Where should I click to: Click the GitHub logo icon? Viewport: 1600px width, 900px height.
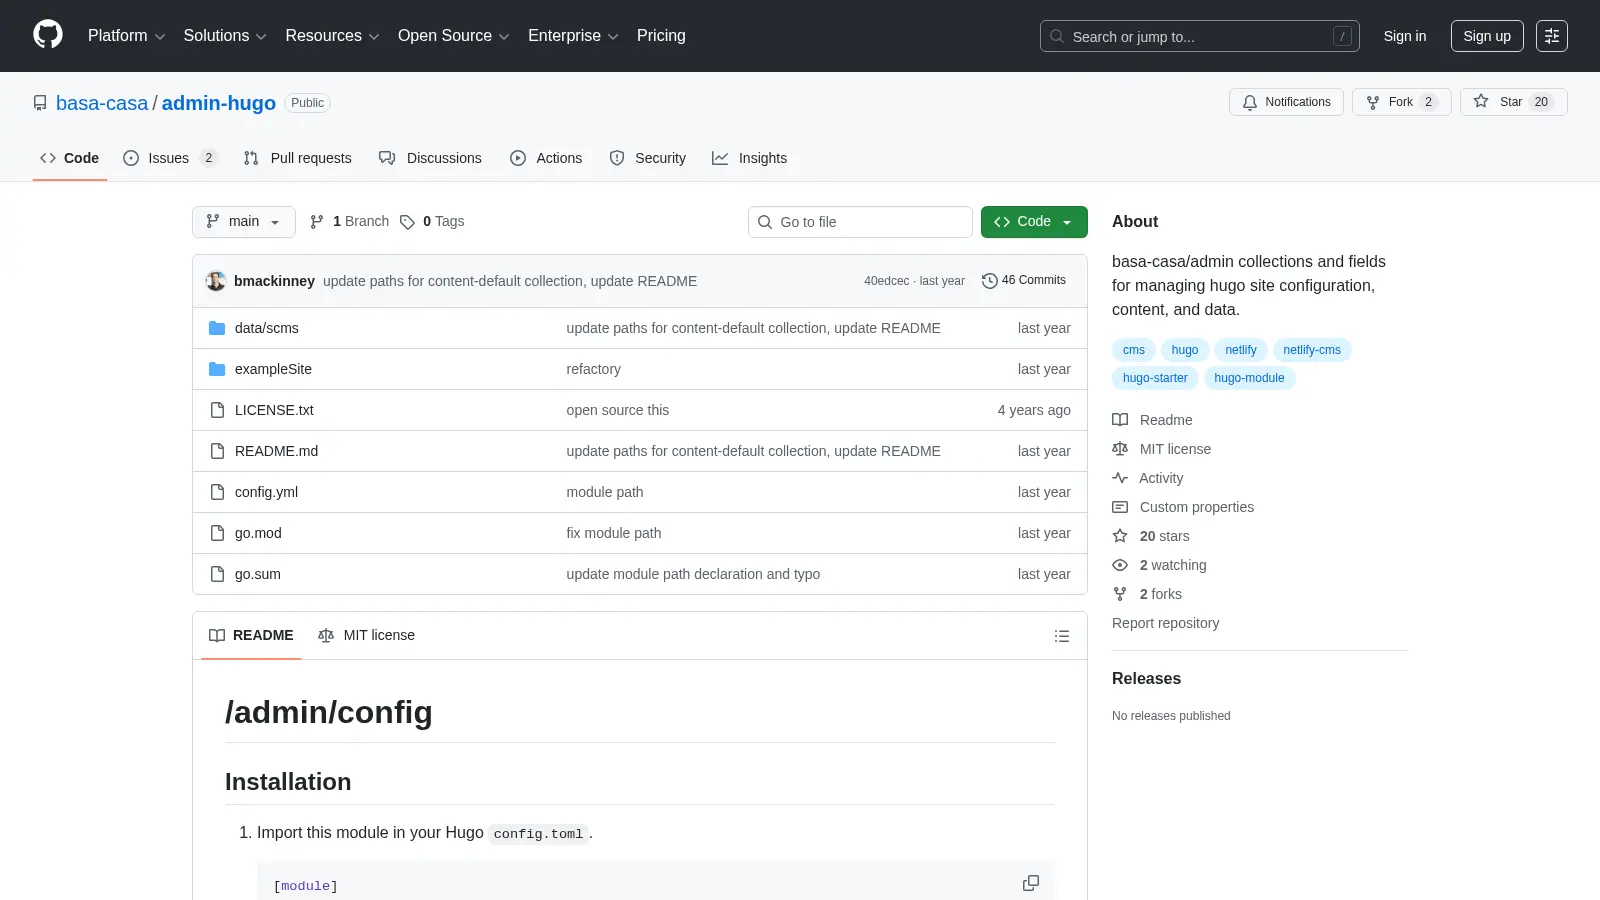pos(48,35)
